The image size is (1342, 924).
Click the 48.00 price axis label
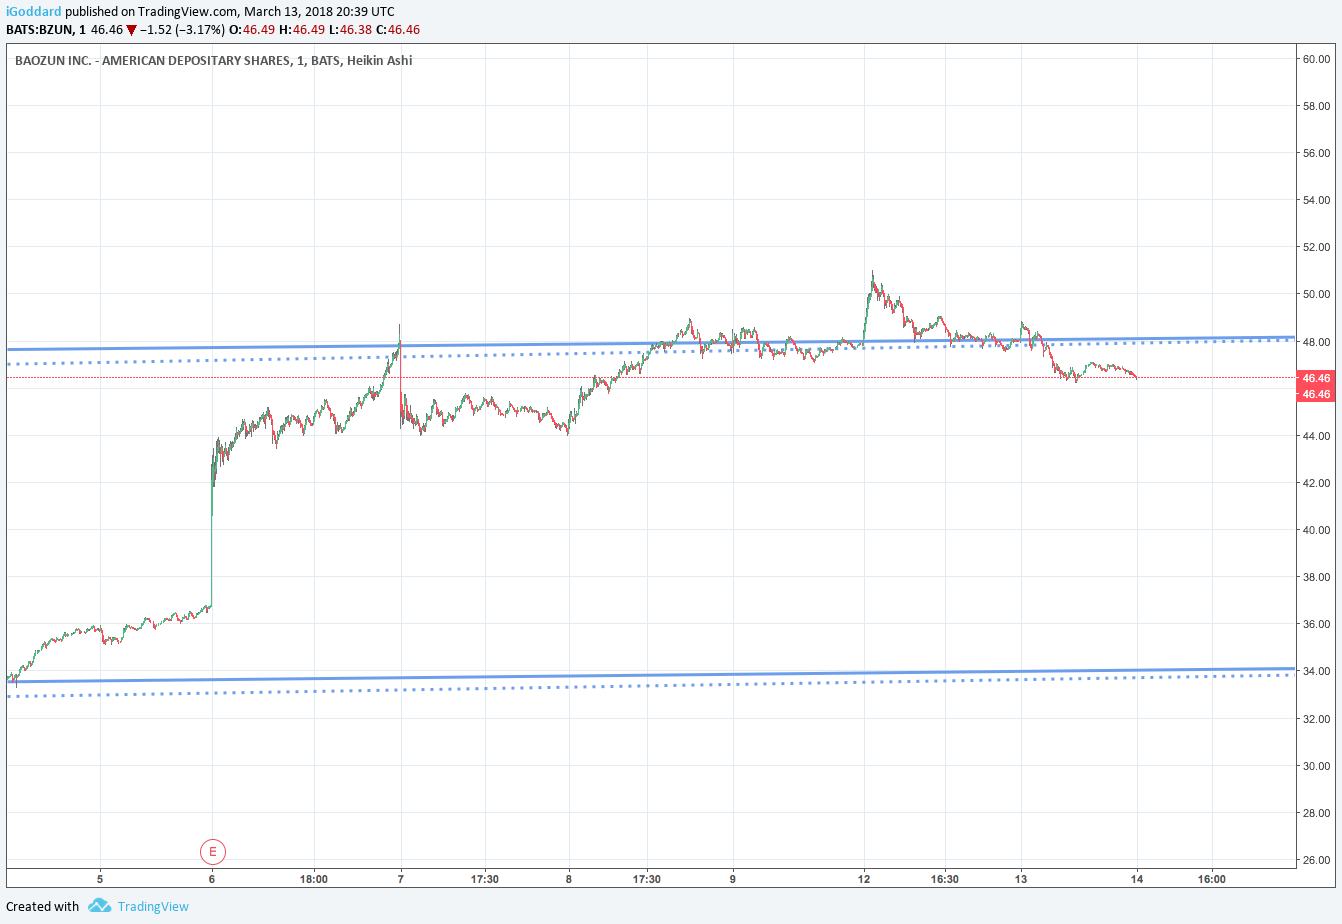[1316, 342]
